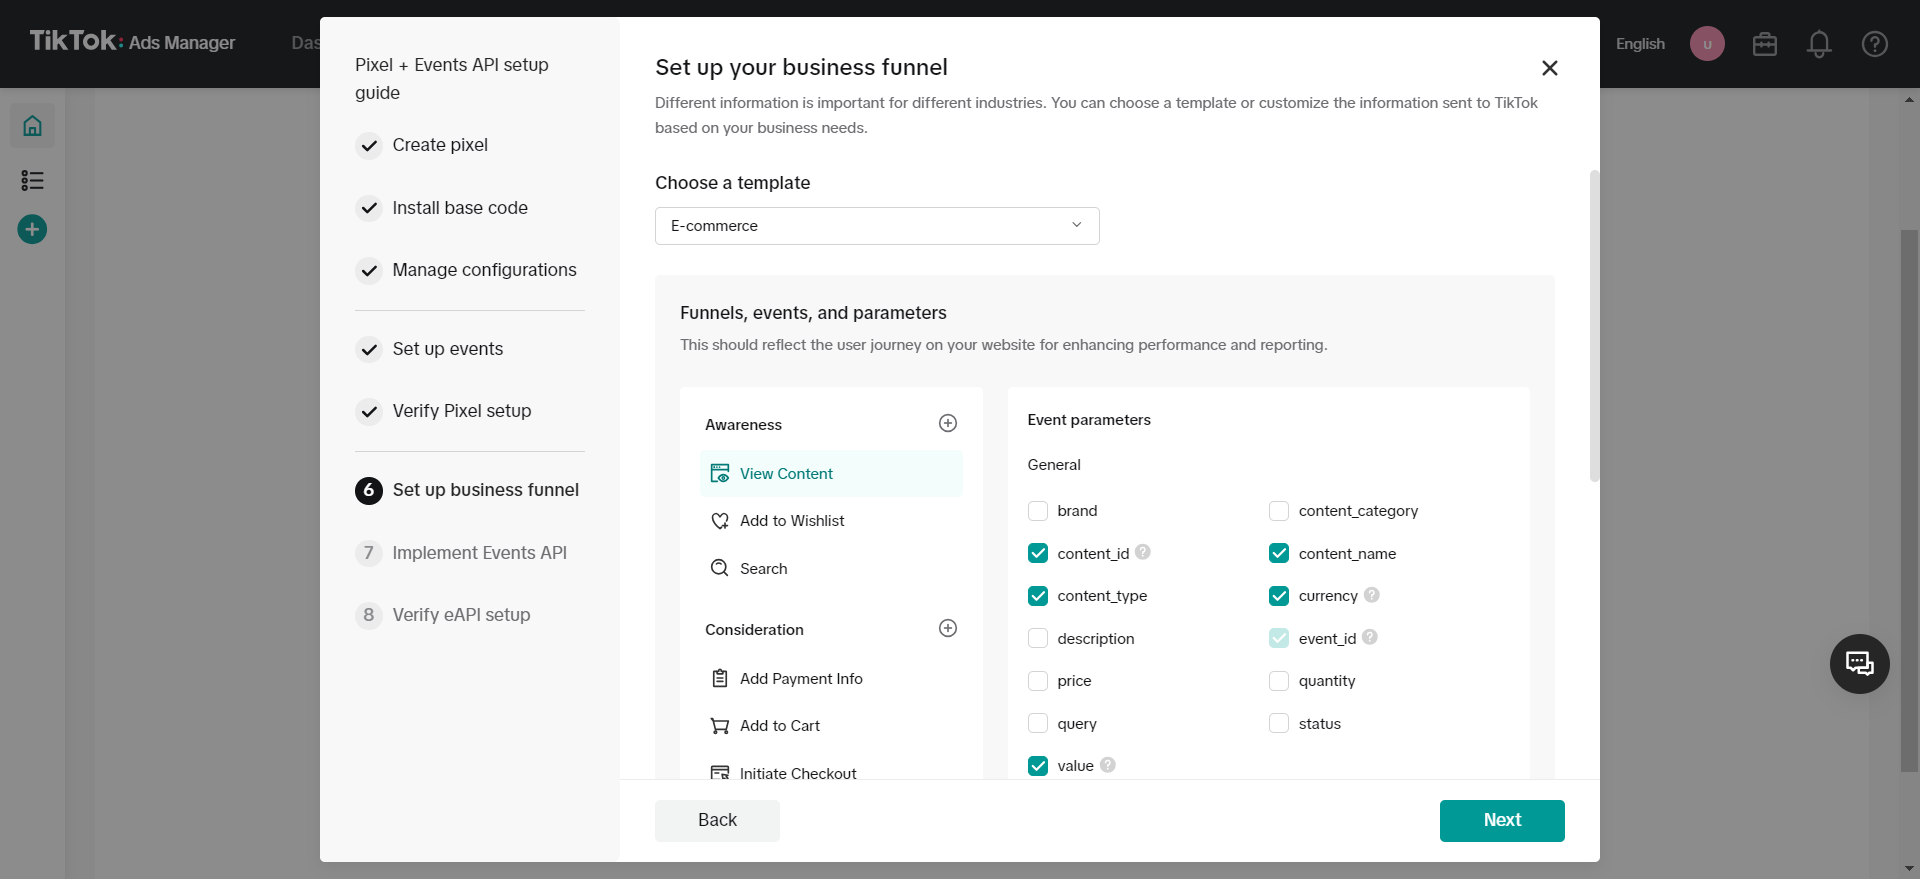
Task: Select the Add to Cart event
Action: click(780, 726)
